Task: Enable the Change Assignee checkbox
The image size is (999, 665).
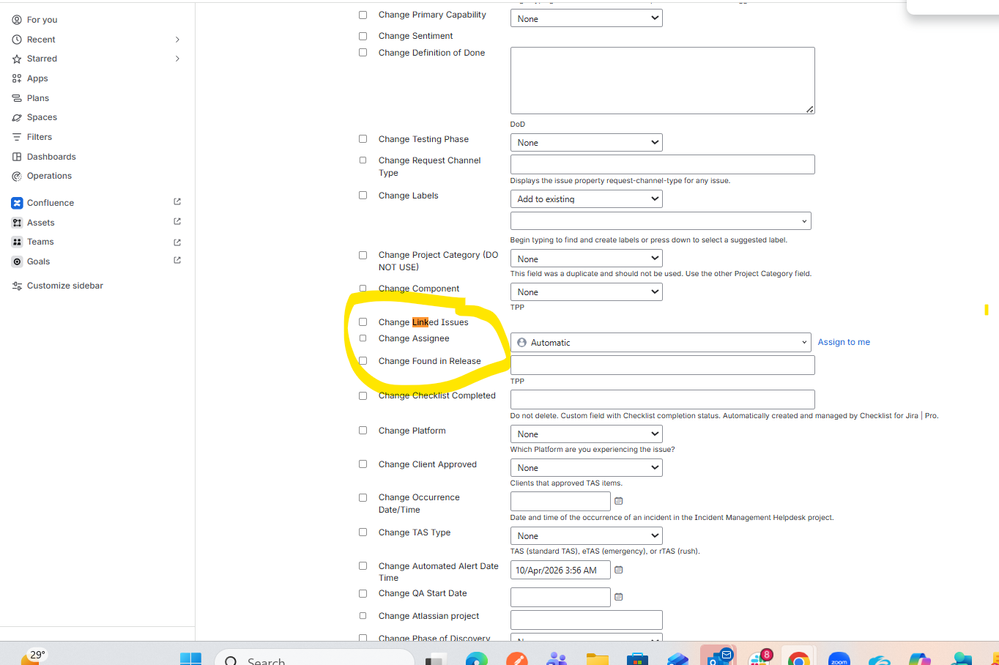Action: tap(363, 338)
